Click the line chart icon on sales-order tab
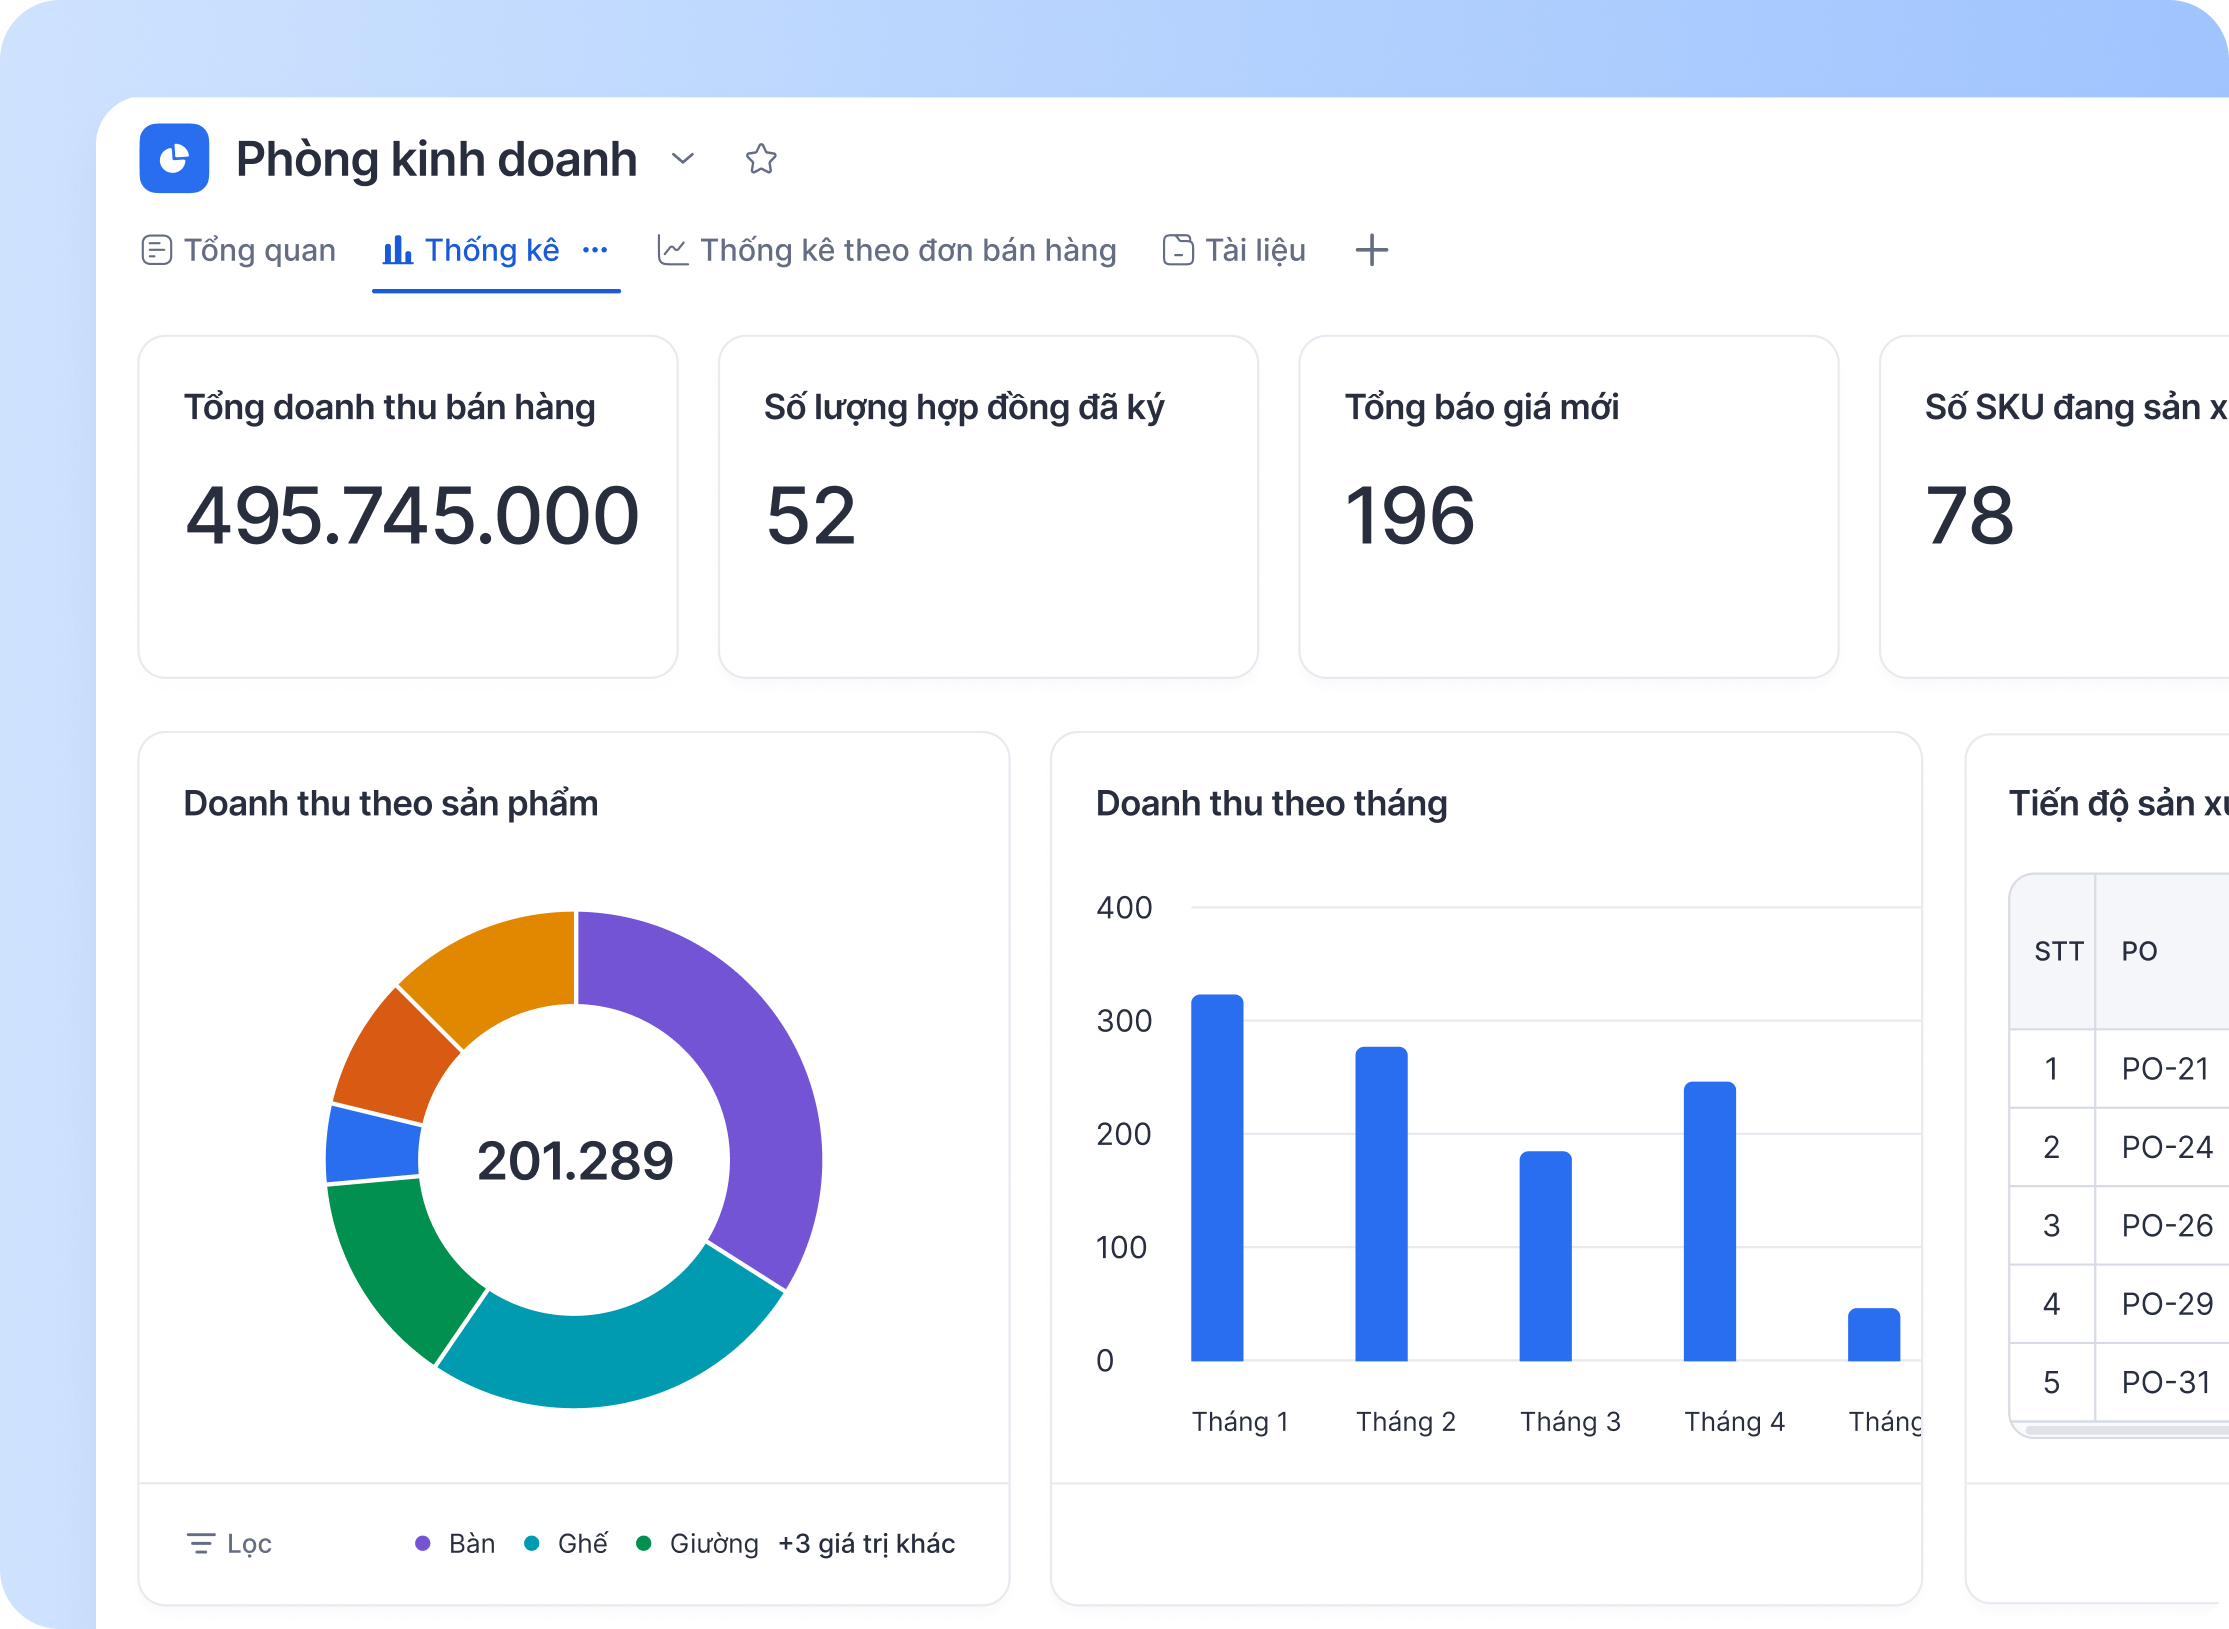The image size is (2229, 1629). [672, 250]
